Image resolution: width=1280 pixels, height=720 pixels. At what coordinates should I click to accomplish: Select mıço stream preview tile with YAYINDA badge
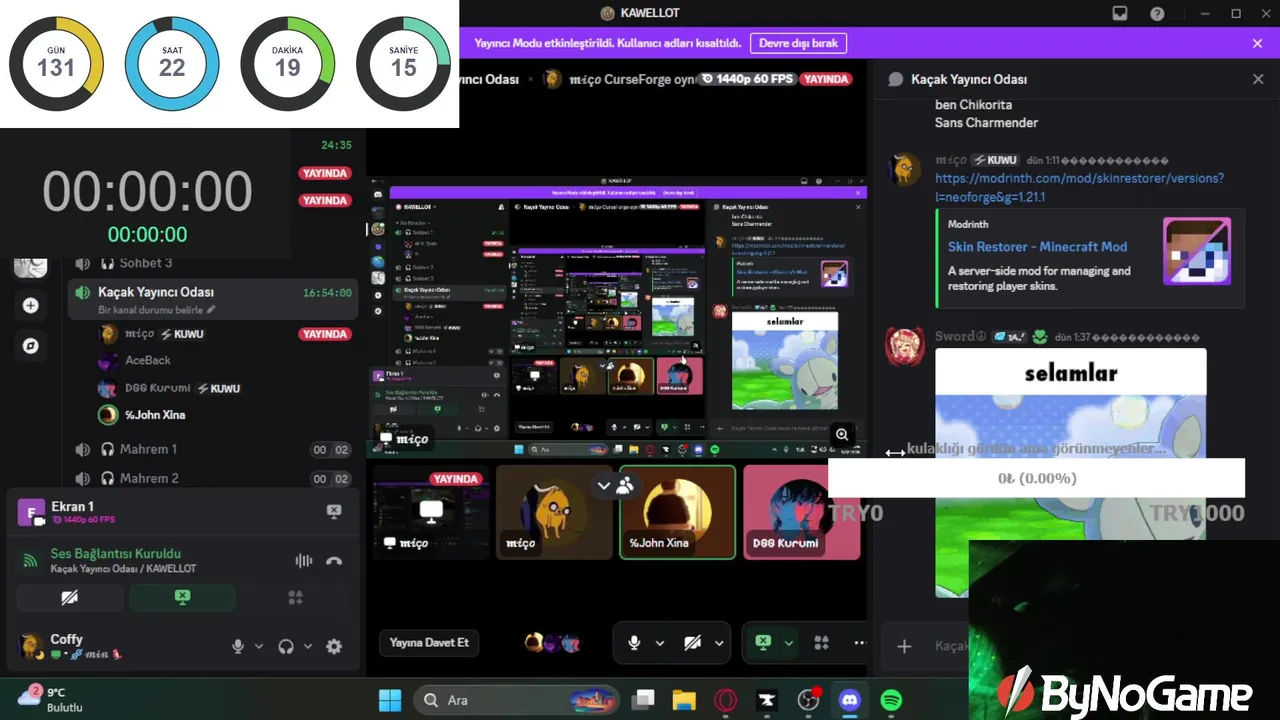tap(431, 512)
